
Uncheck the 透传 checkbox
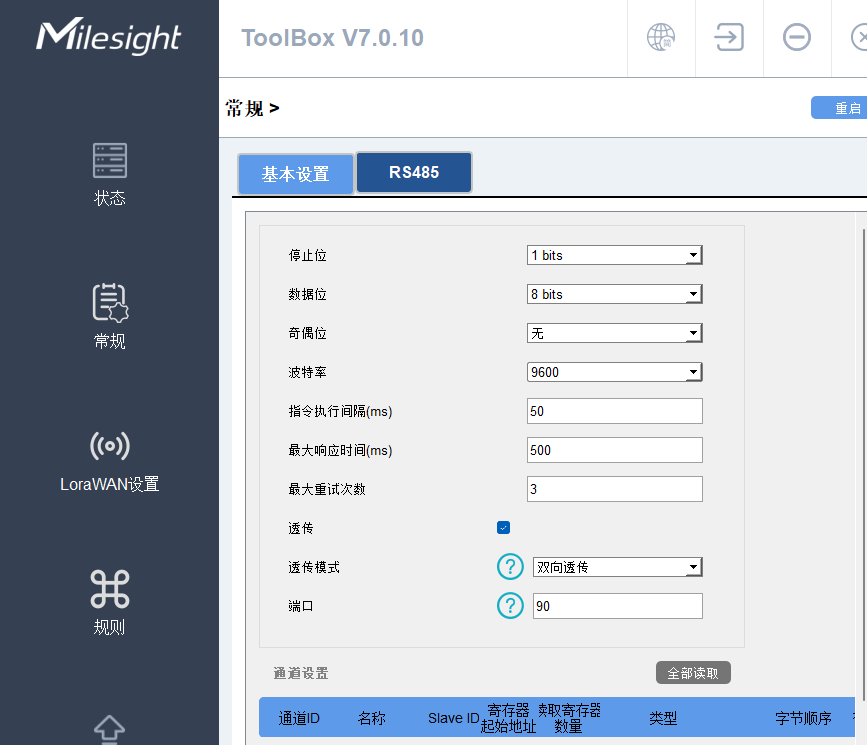coord(503,528)
